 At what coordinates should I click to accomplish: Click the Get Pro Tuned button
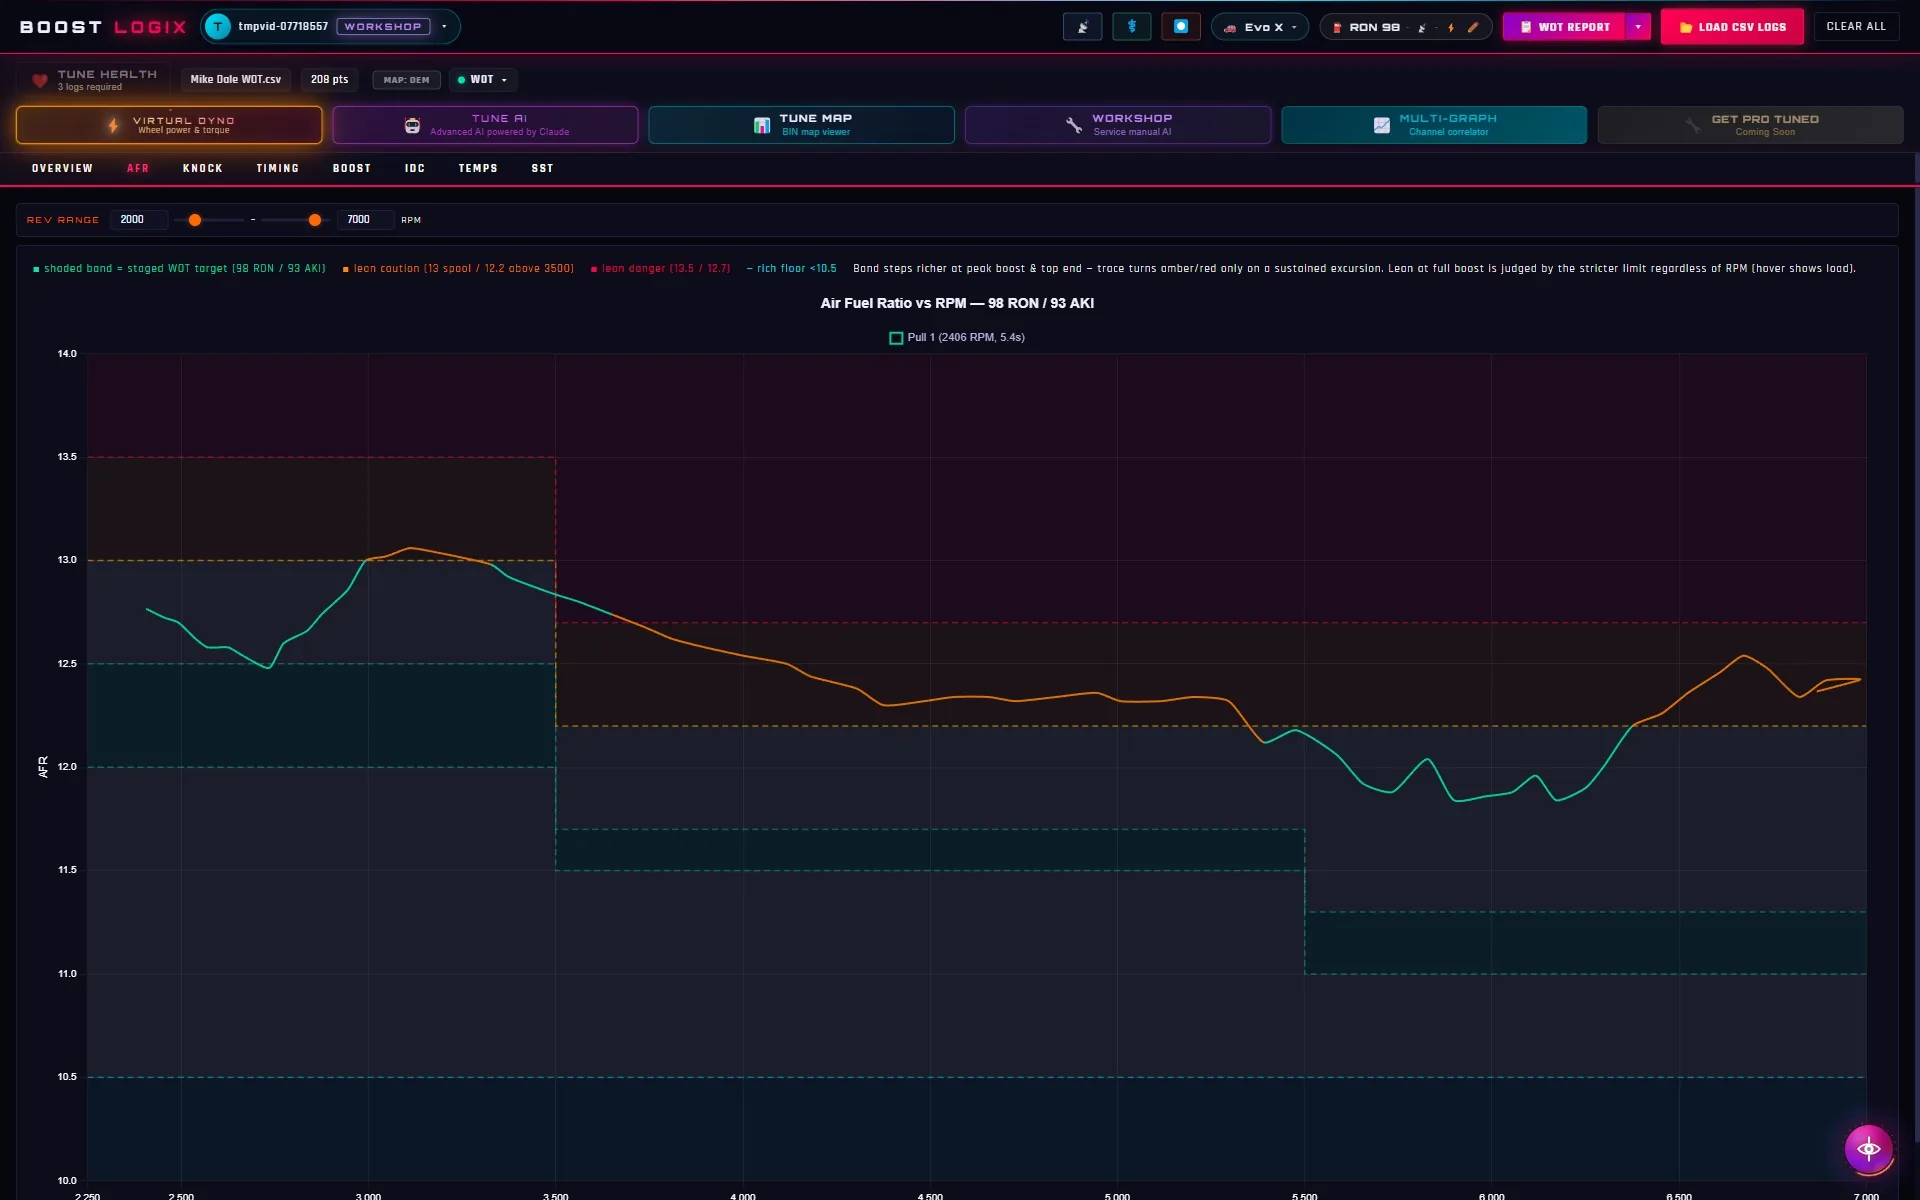click(x=1750, y=125)
